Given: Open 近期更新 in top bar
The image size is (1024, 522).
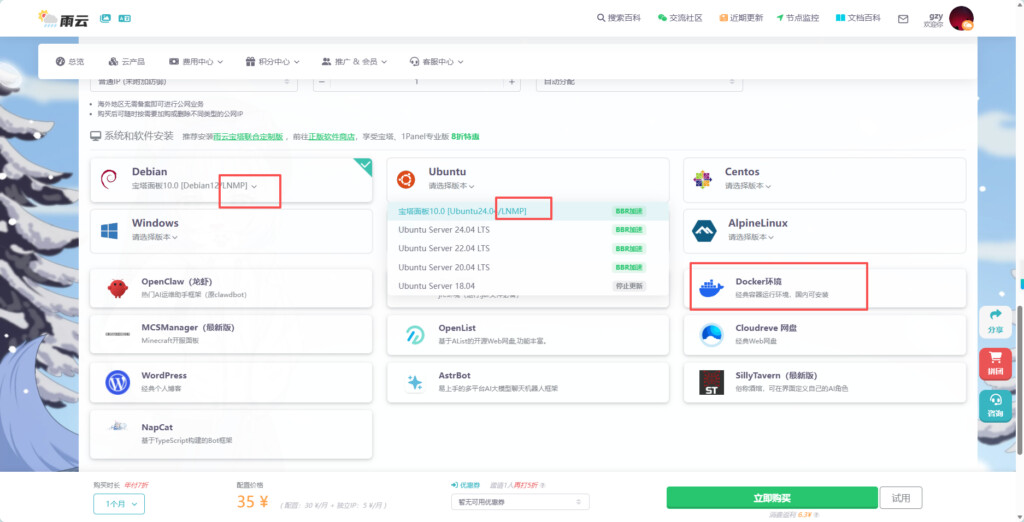Looking at the screenshot, I should (741, 18).
